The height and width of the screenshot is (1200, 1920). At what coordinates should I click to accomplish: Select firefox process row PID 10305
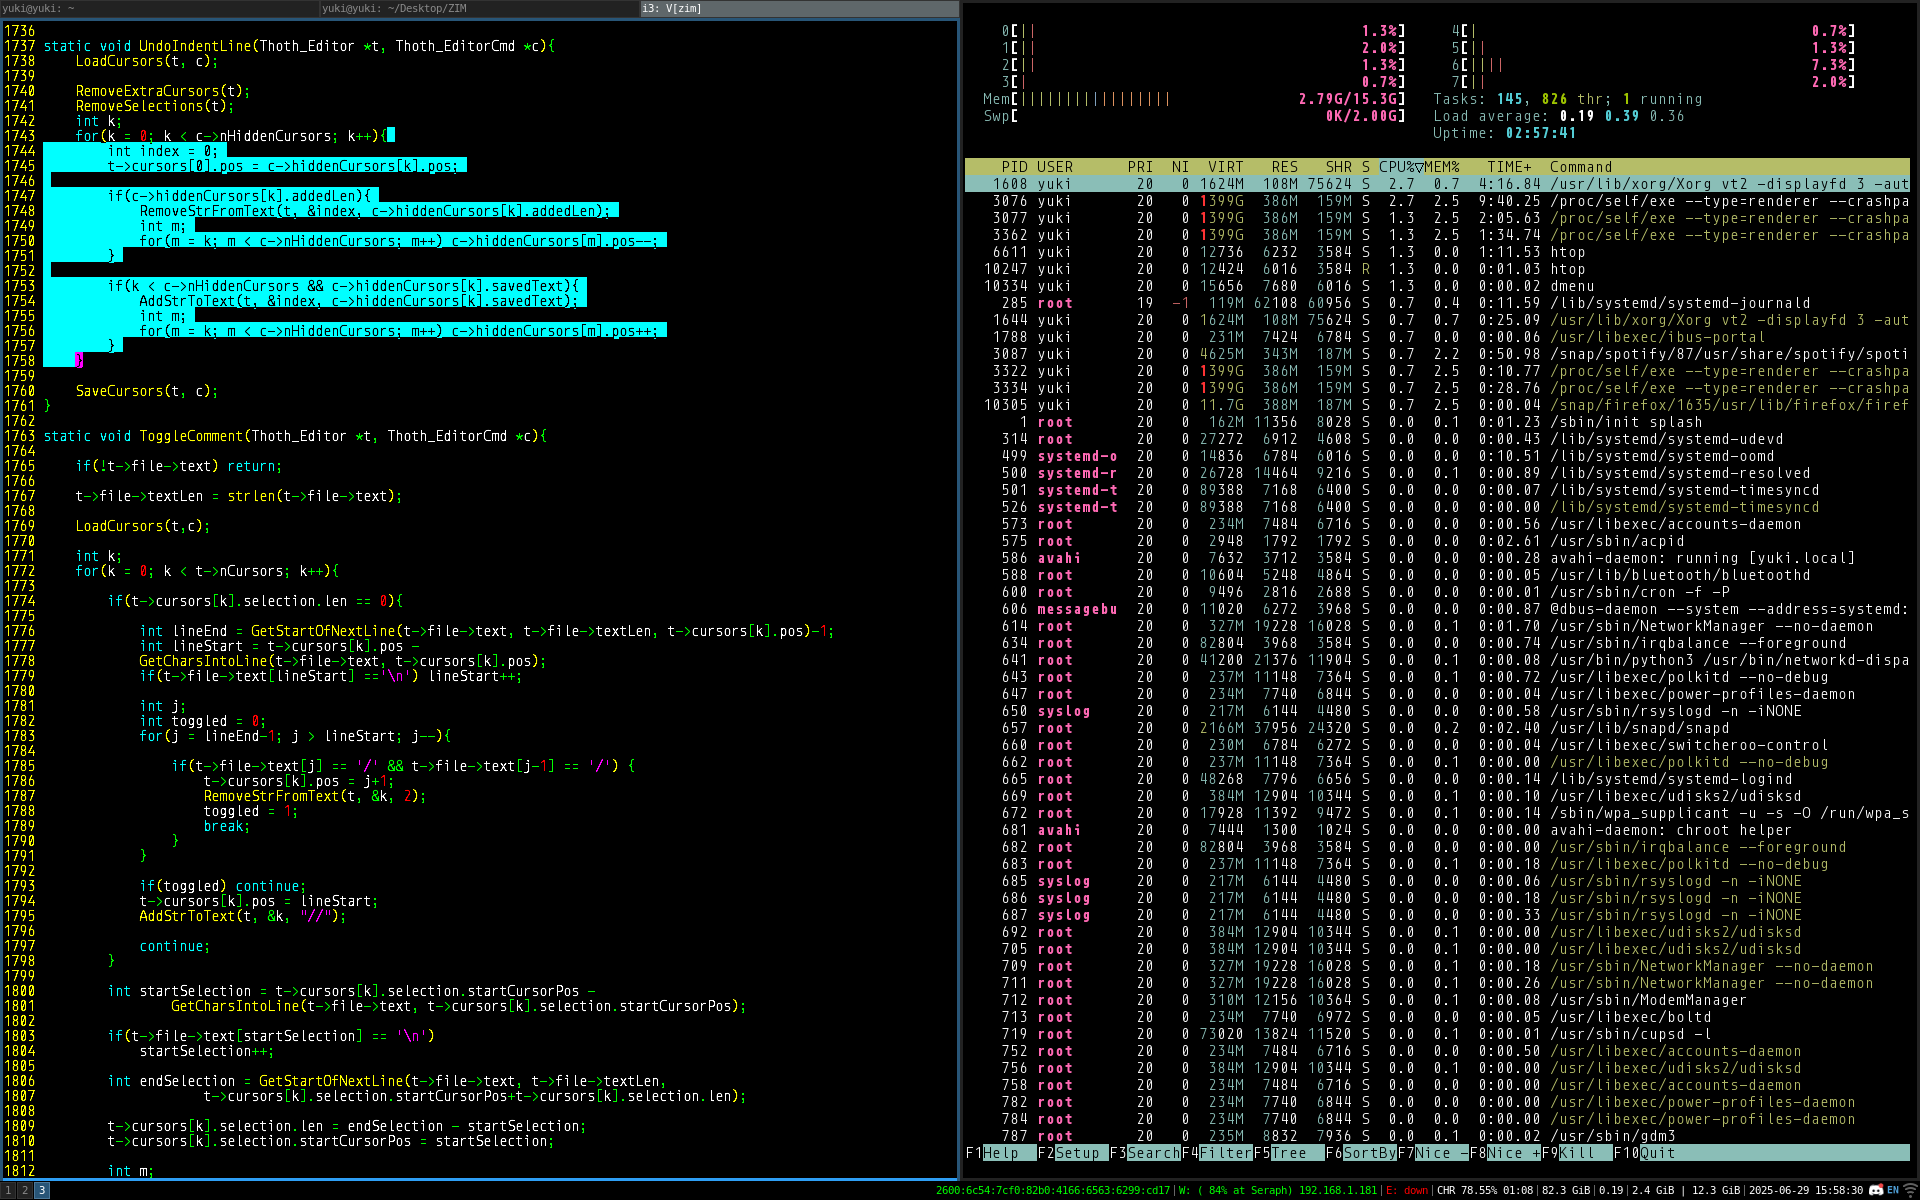[x=1437, y=405]
